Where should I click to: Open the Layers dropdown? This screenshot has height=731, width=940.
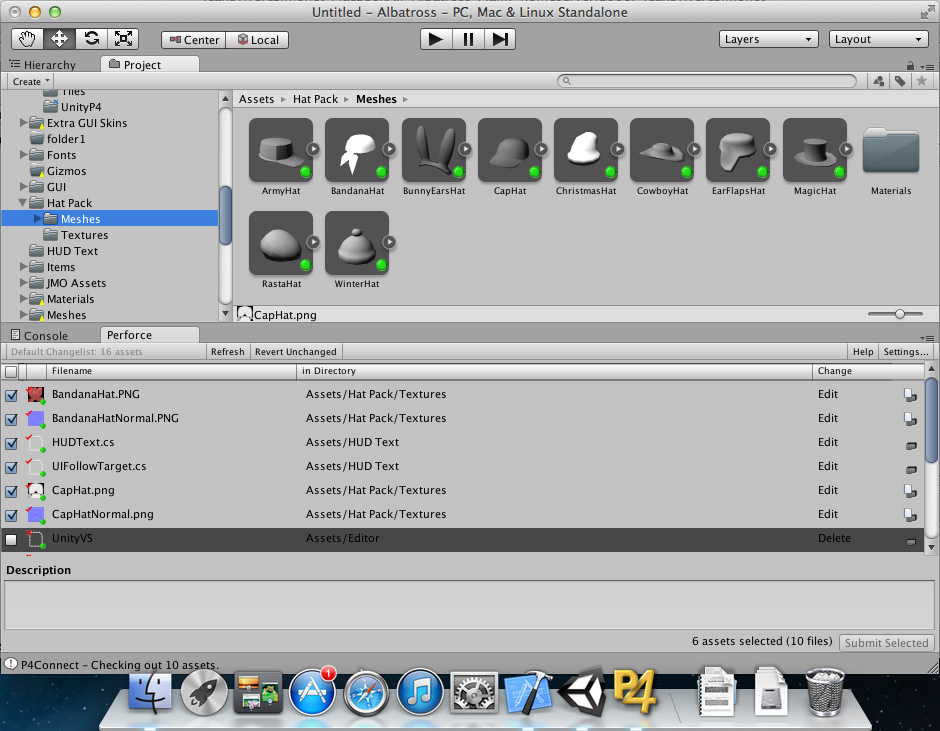pyautogui.click(x=769, y=40)
